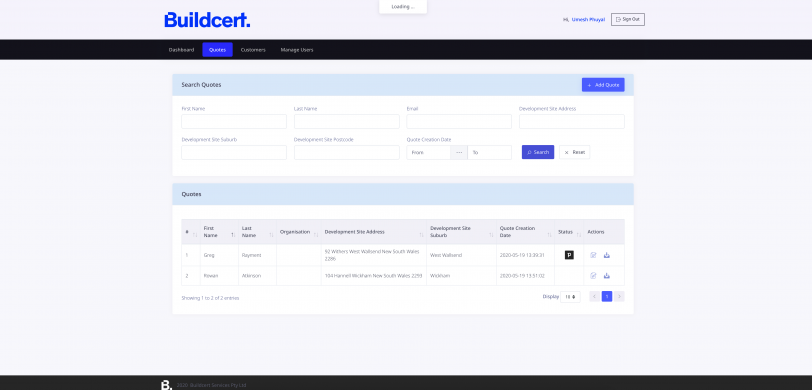Click the date 2020-05-19 13:51:02

522,276
